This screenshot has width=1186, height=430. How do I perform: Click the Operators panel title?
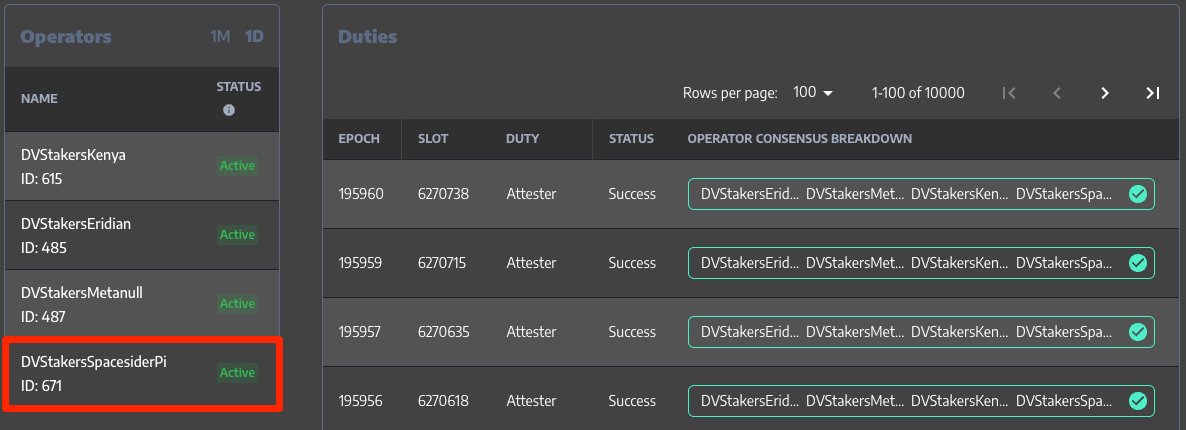coord(66,36)
